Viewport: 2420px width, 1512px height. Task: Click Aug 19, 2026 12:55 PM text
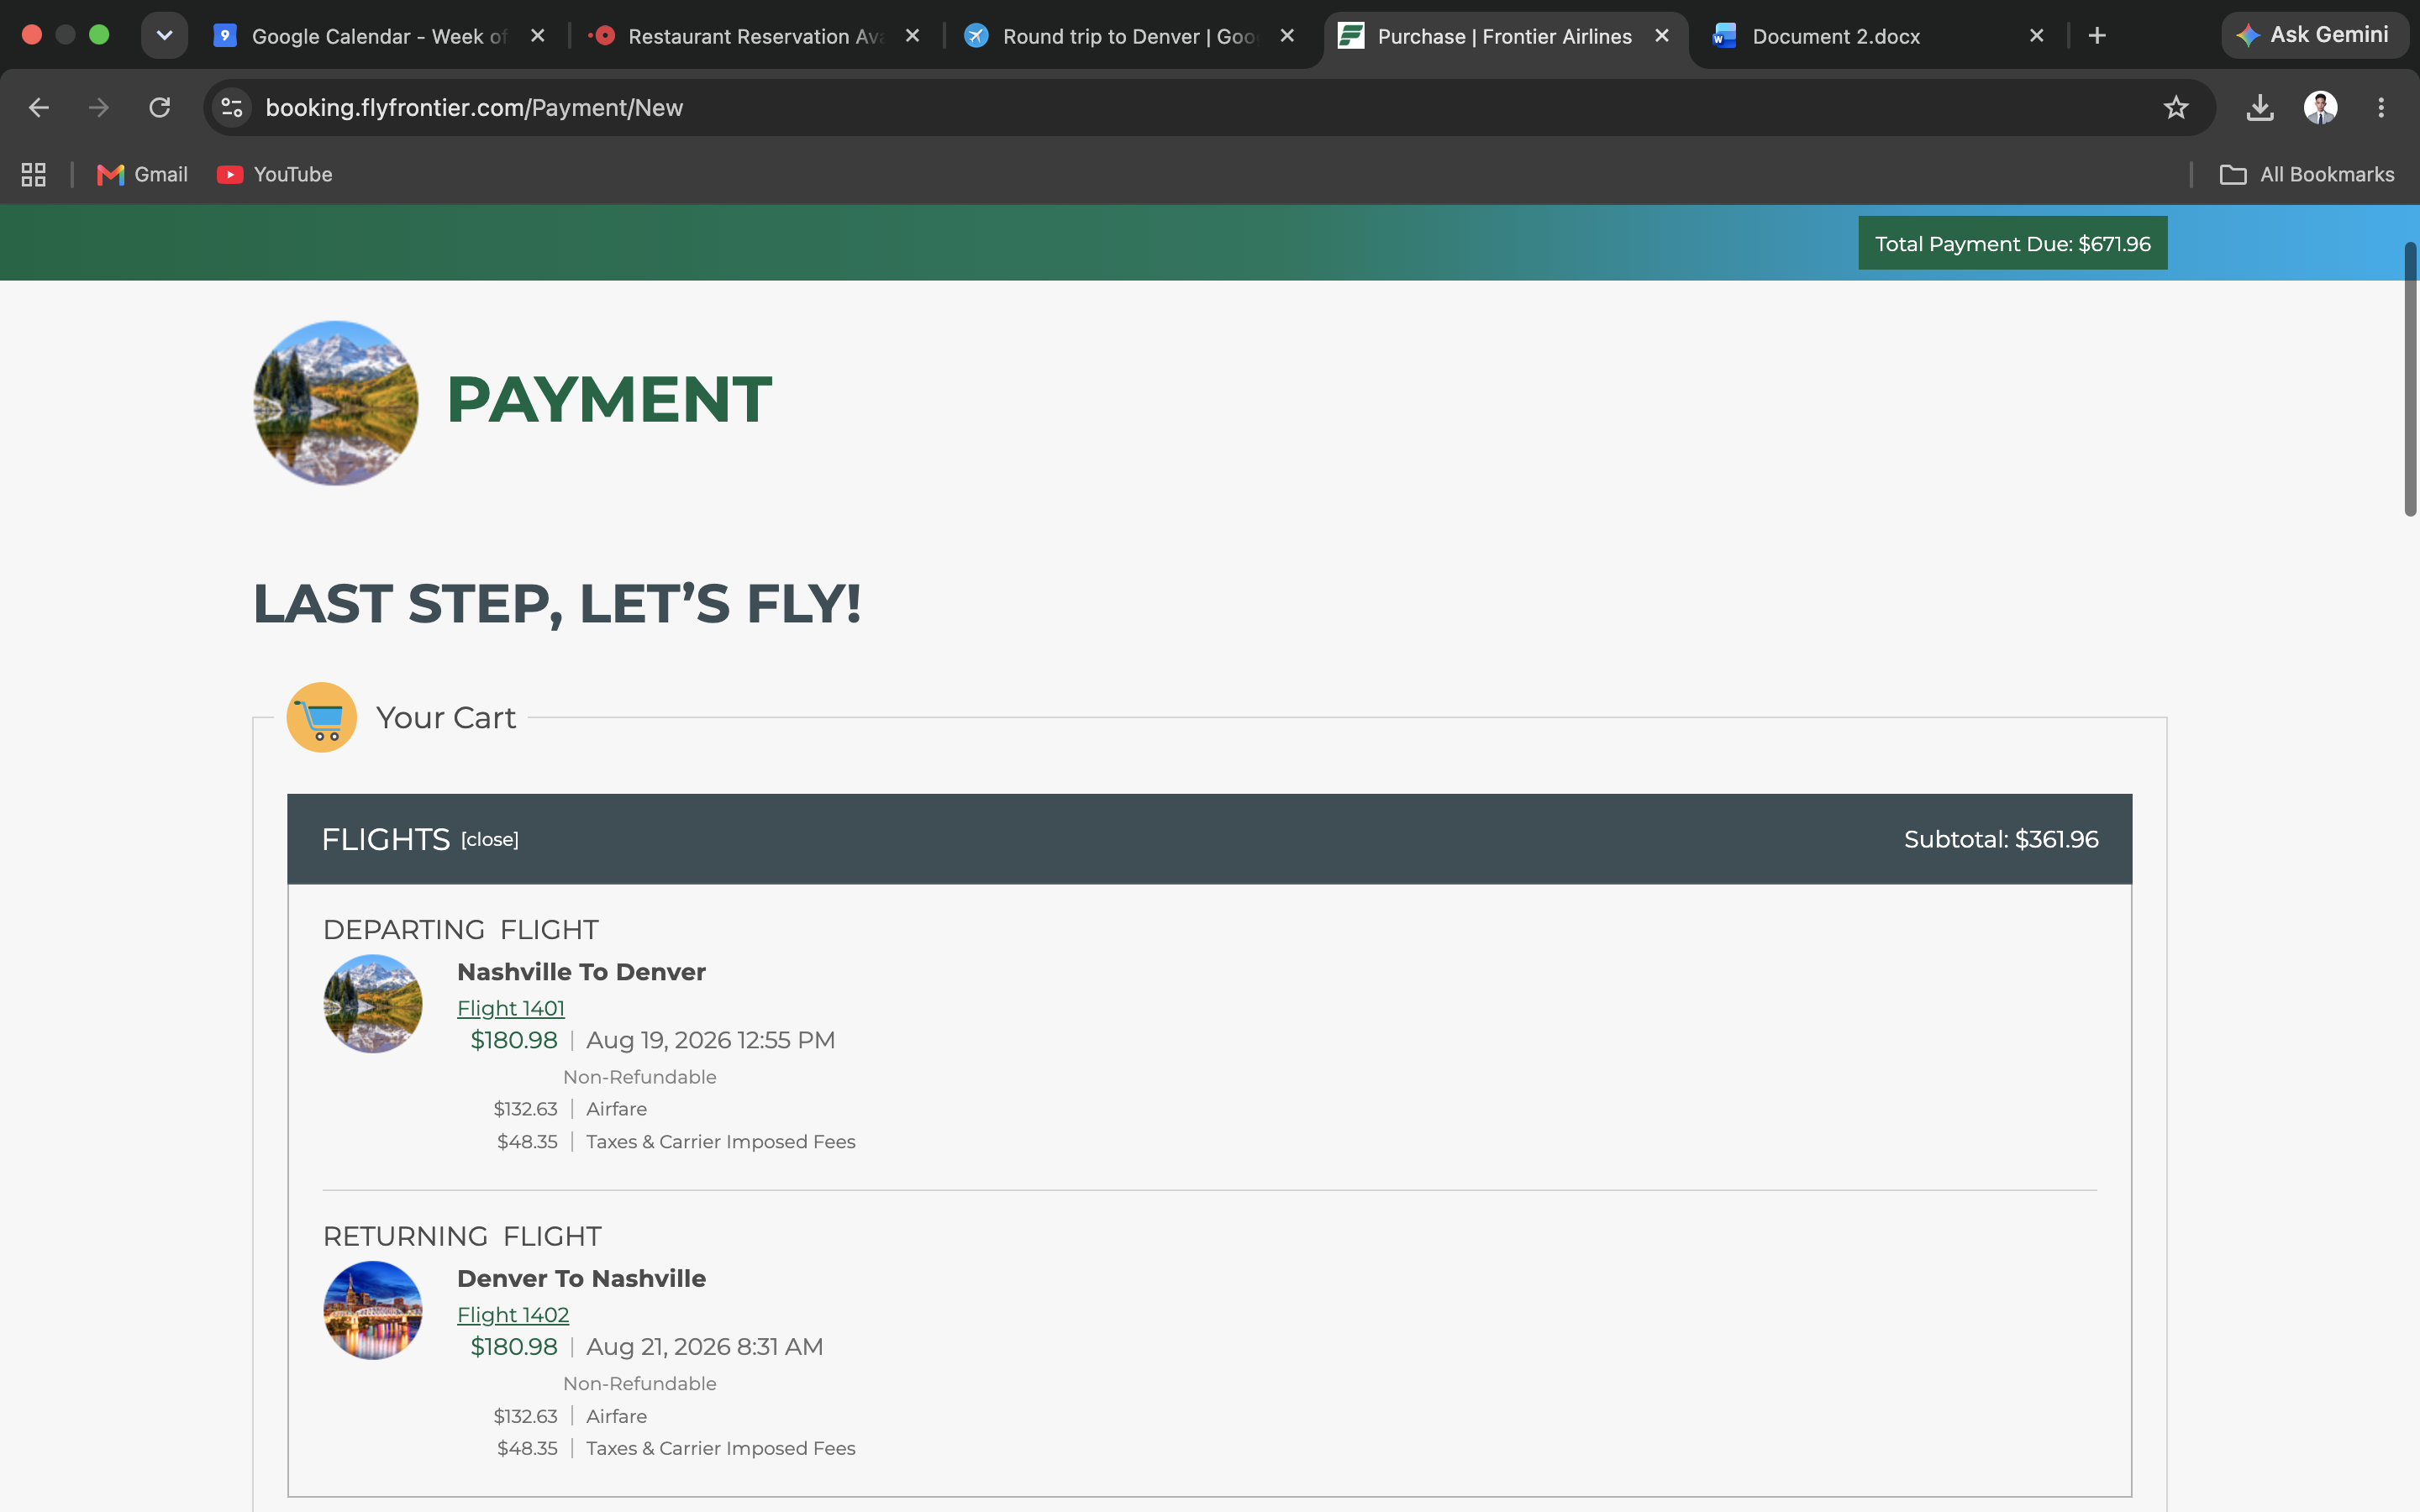(x=710, y=1040)
